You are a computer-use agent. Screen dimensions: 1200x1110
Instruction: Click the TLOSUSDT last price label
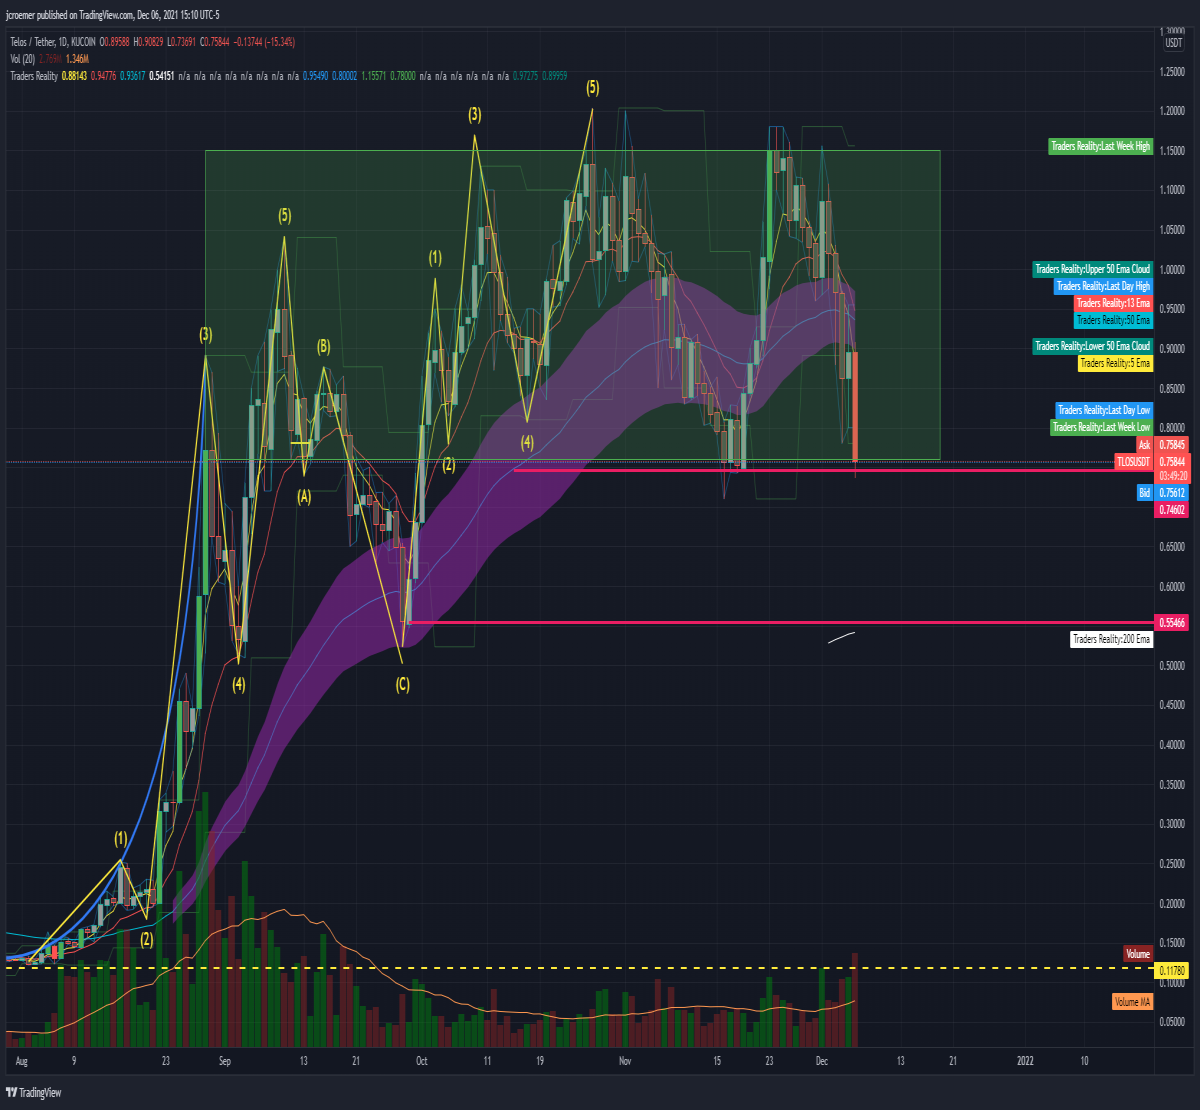[1134, 461]
